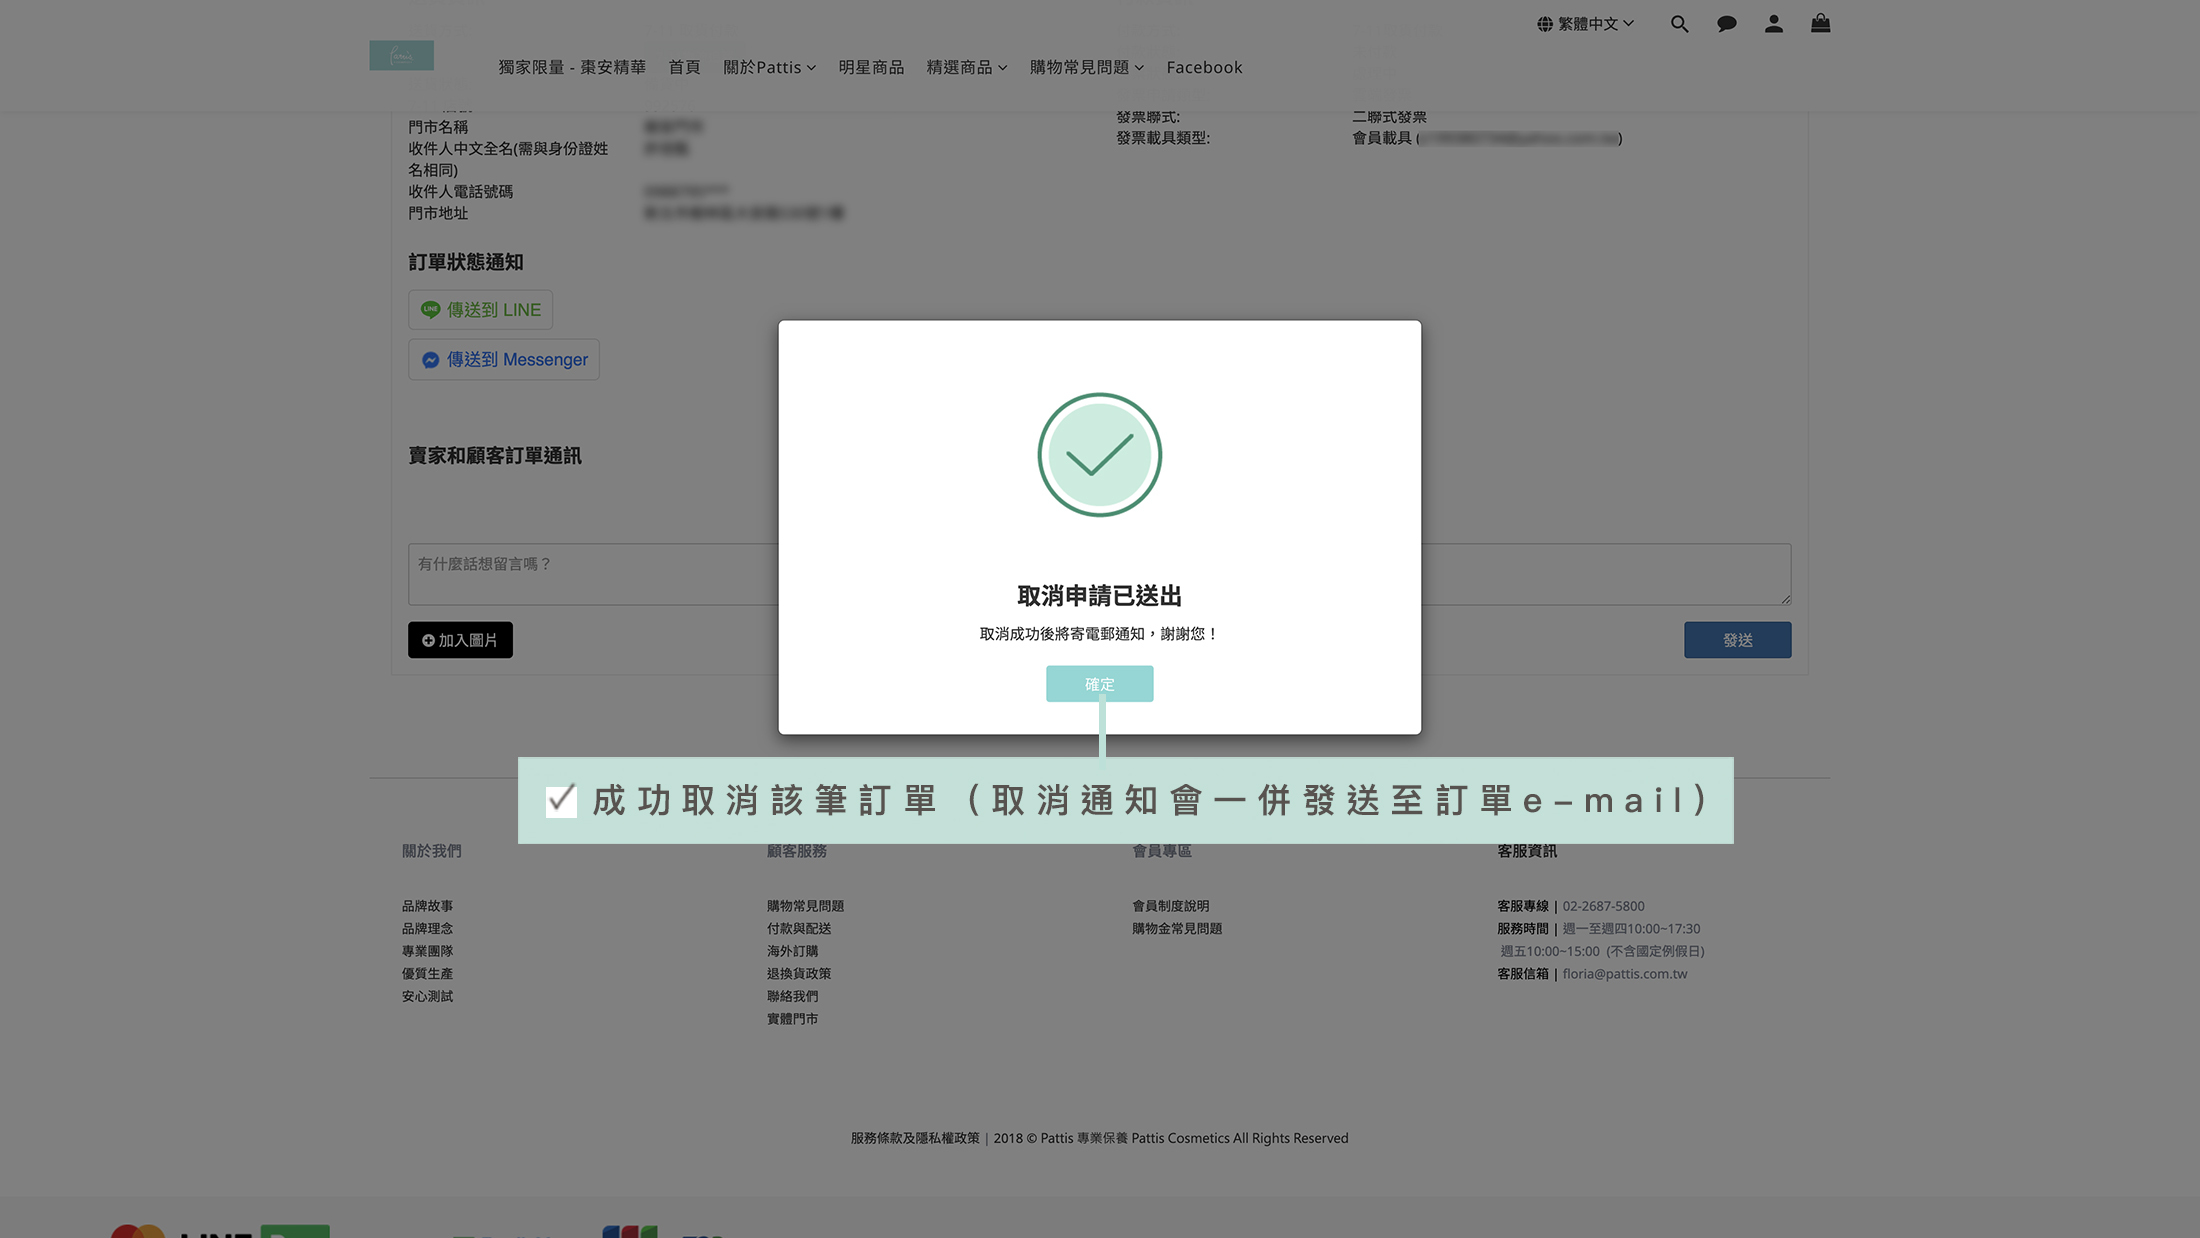Go to the 首頁 home menu item
Viewport: 2200px width, 1238px height.
point(684,67)
